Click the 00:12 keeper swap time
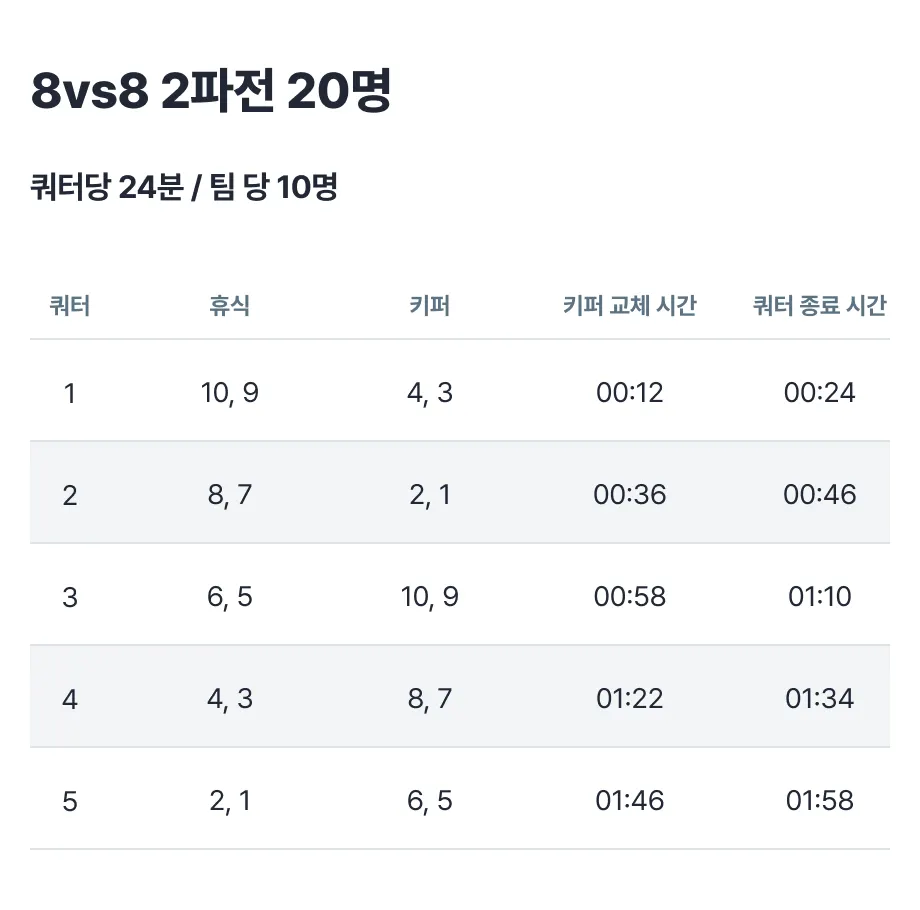920x910 pixels. click(x=630, y=393)
